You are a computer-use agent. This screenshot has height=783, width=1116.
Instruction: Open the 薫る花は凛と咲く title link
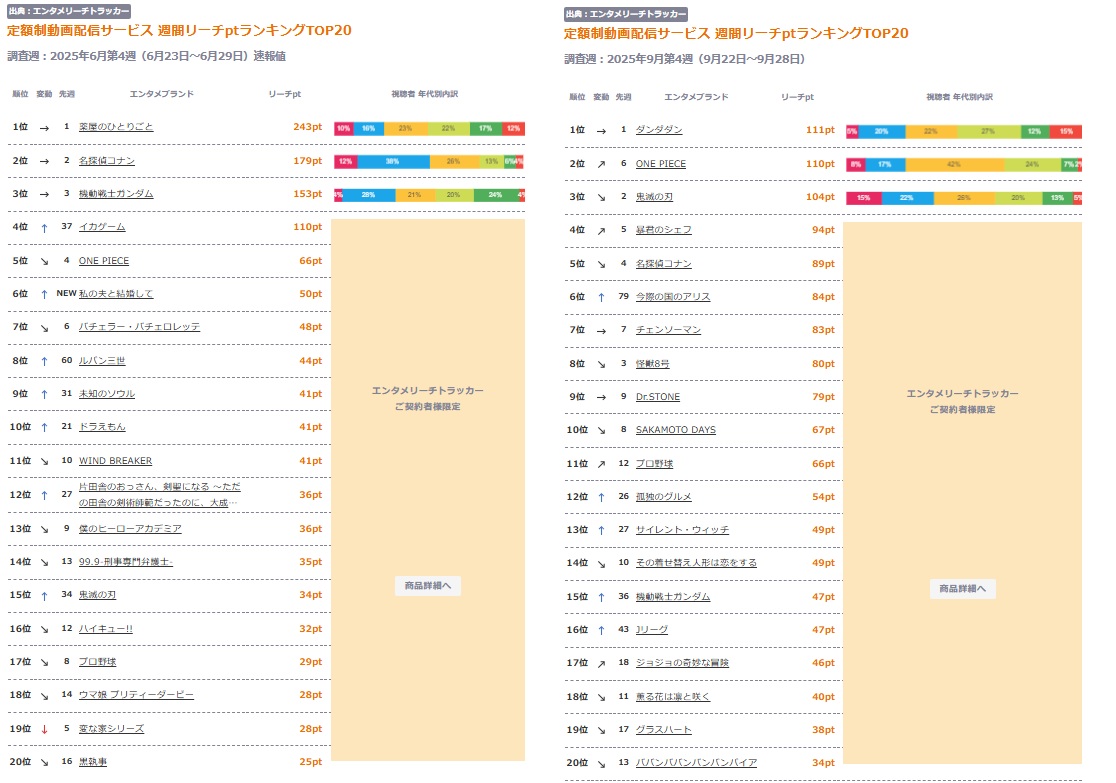coord(673,697)
